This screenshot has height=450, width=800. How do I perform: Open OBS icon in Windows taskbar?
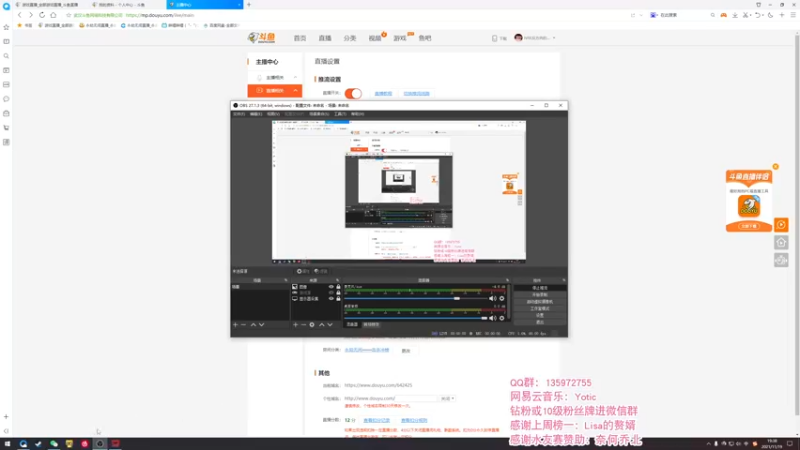(100, 444)
